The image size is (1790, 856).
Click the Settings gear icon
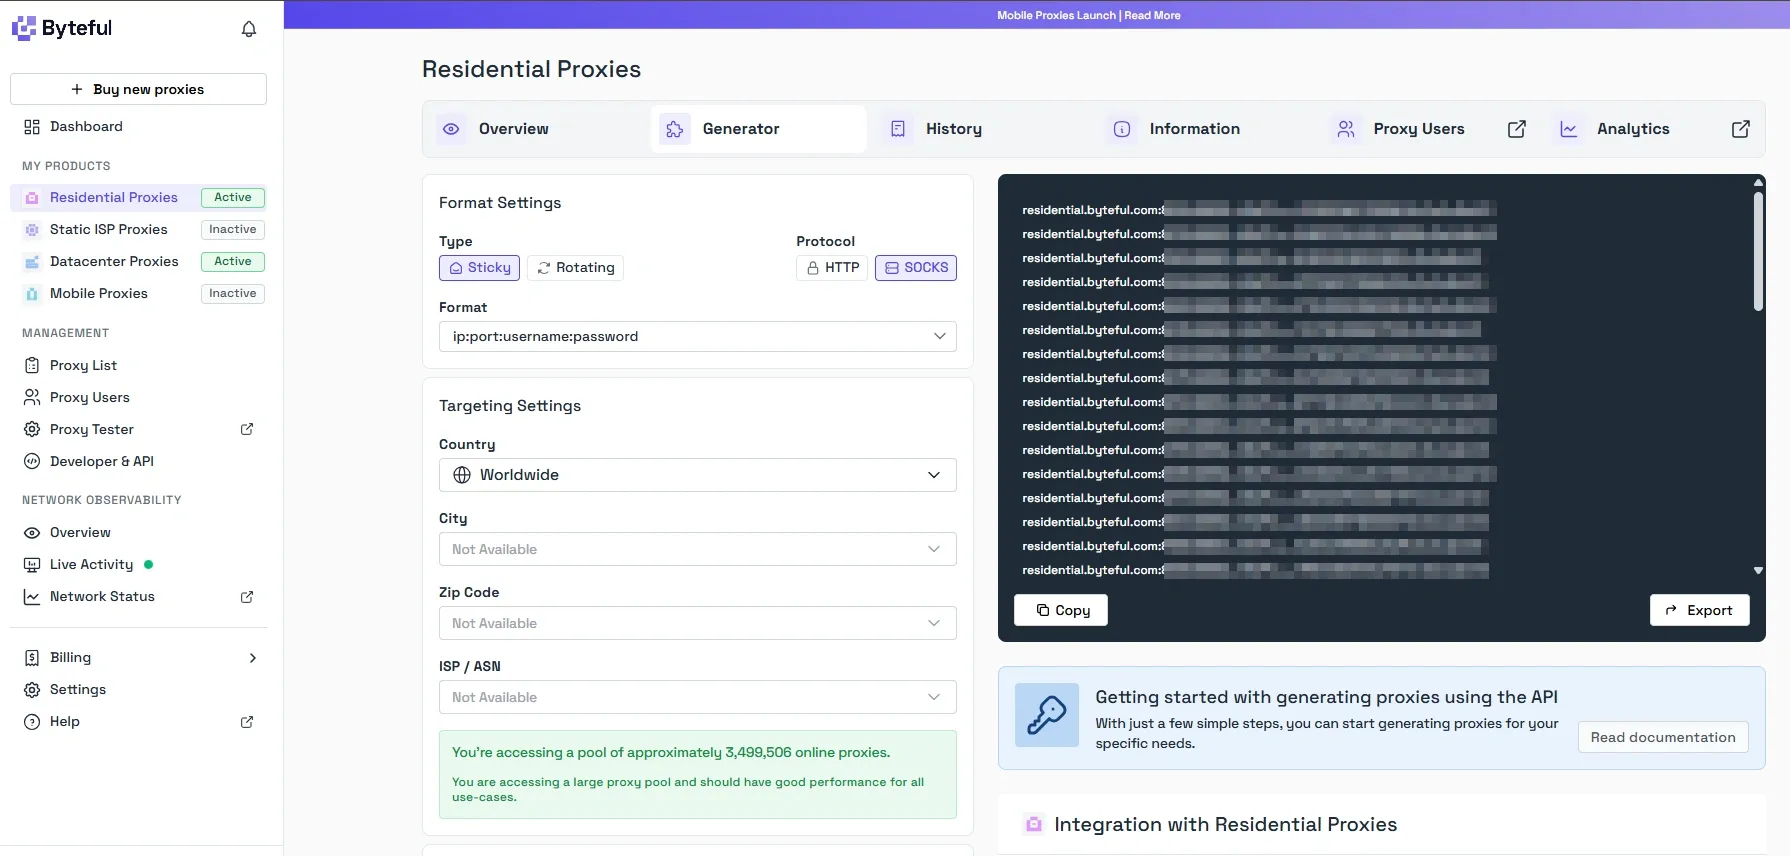(x=32, y=690)
